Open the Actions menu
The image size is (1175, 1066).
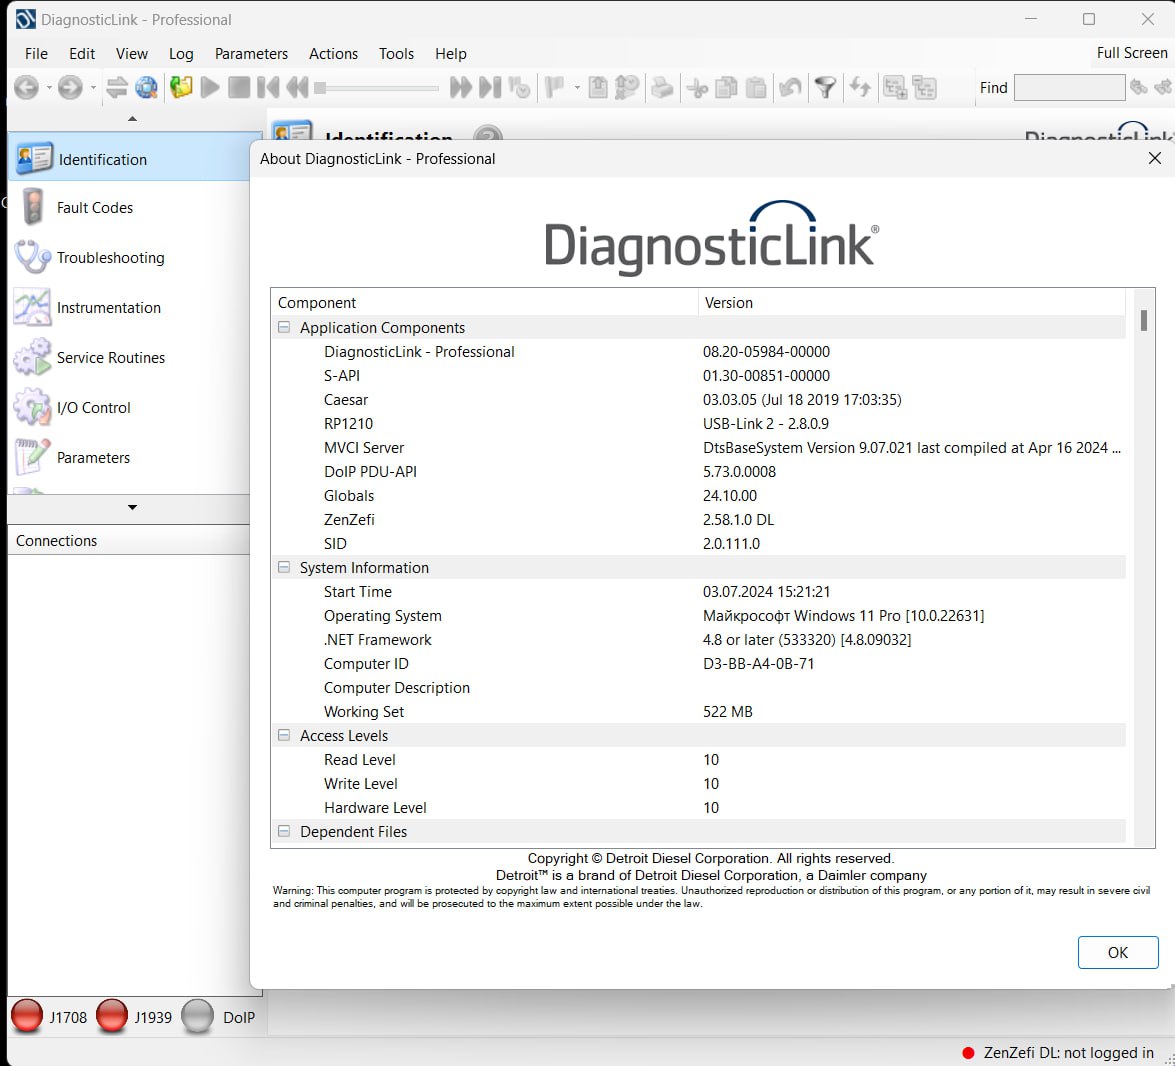pos(333,54)
